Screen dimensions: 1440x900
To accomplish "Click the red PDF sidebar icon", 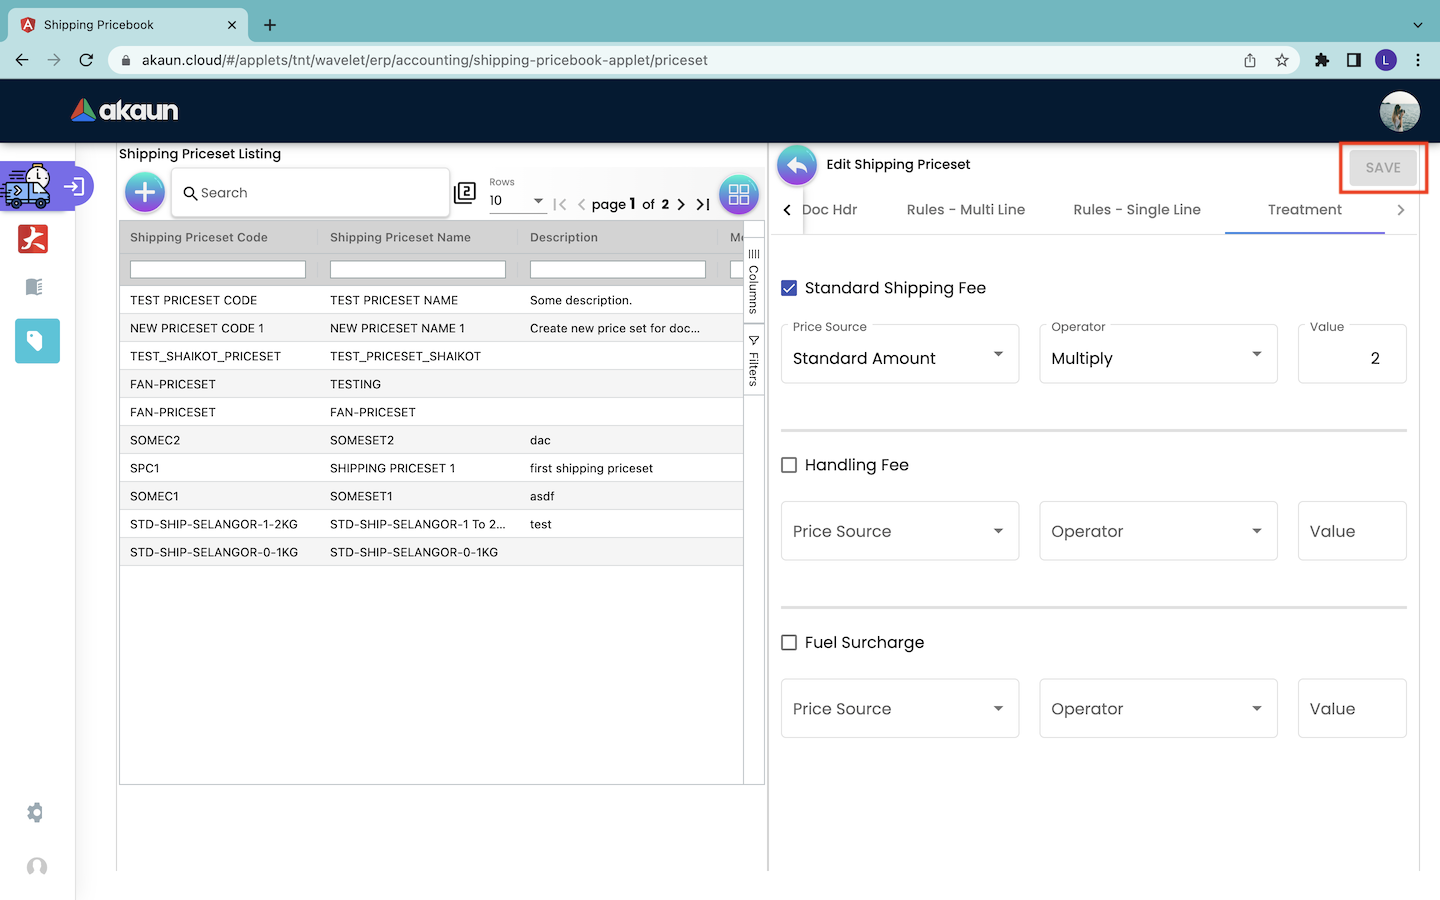I will tap(33, 239).
